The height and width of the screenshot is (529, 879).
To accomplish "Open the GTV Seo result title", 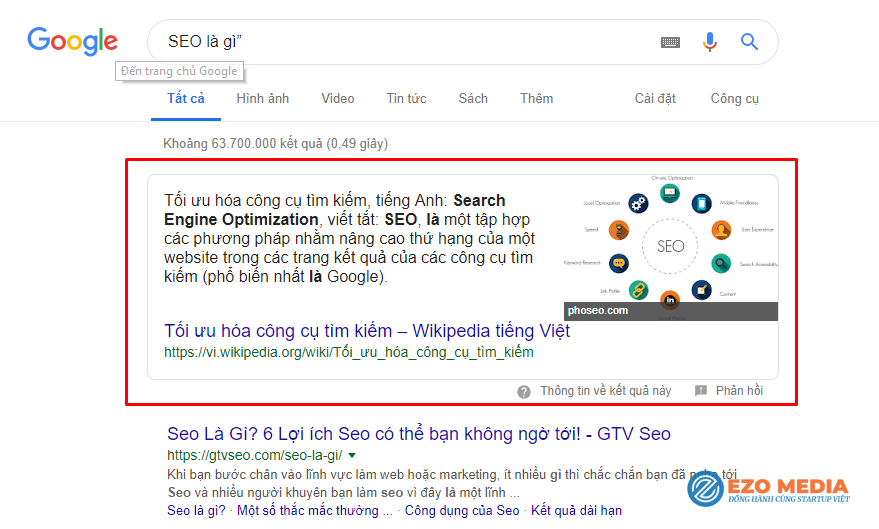I will coord(419,434).
